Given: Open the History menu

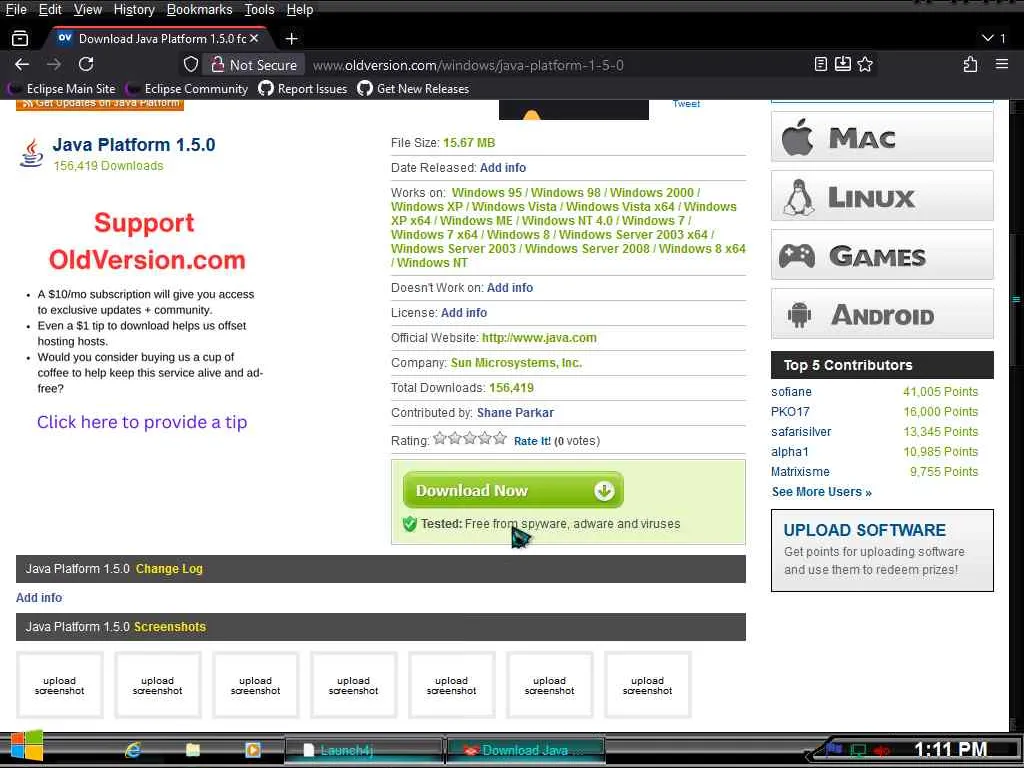Looking at the screenshot, I should 134,10.
